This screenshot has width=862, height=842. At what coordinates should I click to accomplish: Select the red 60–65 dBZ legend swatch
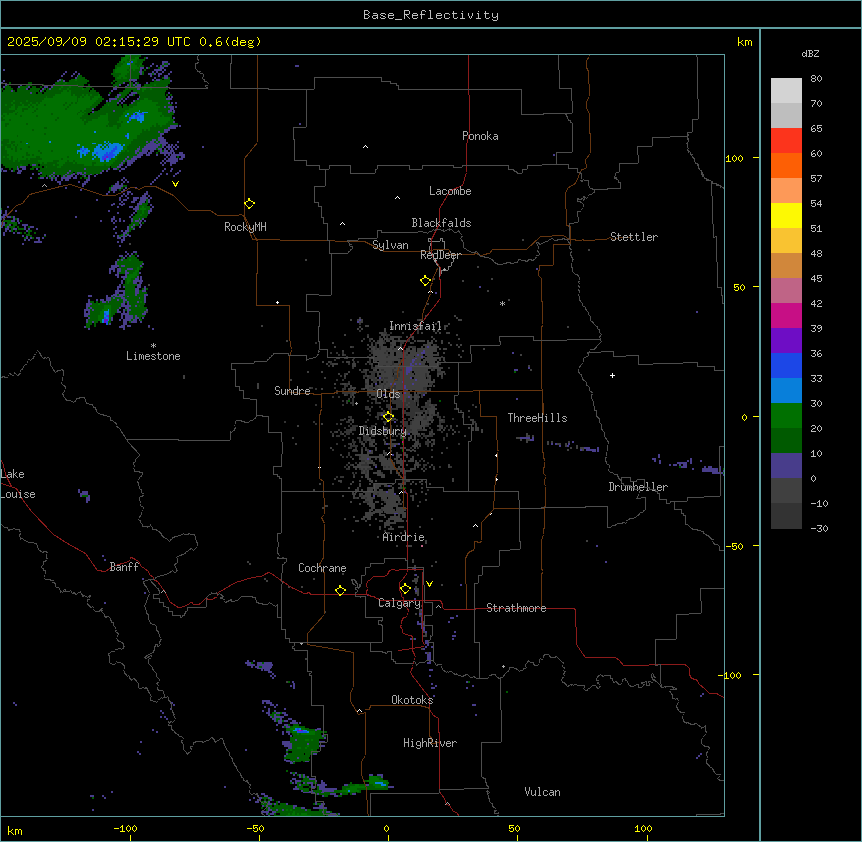point(786,141)
